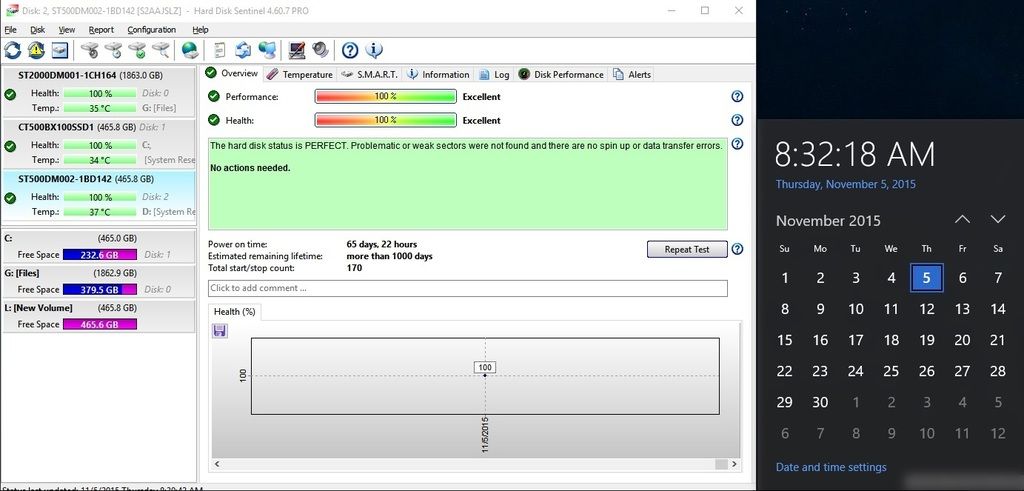Click the yellow warning triangle toolbar icon

pyautogui.click(x=37, y=50)
